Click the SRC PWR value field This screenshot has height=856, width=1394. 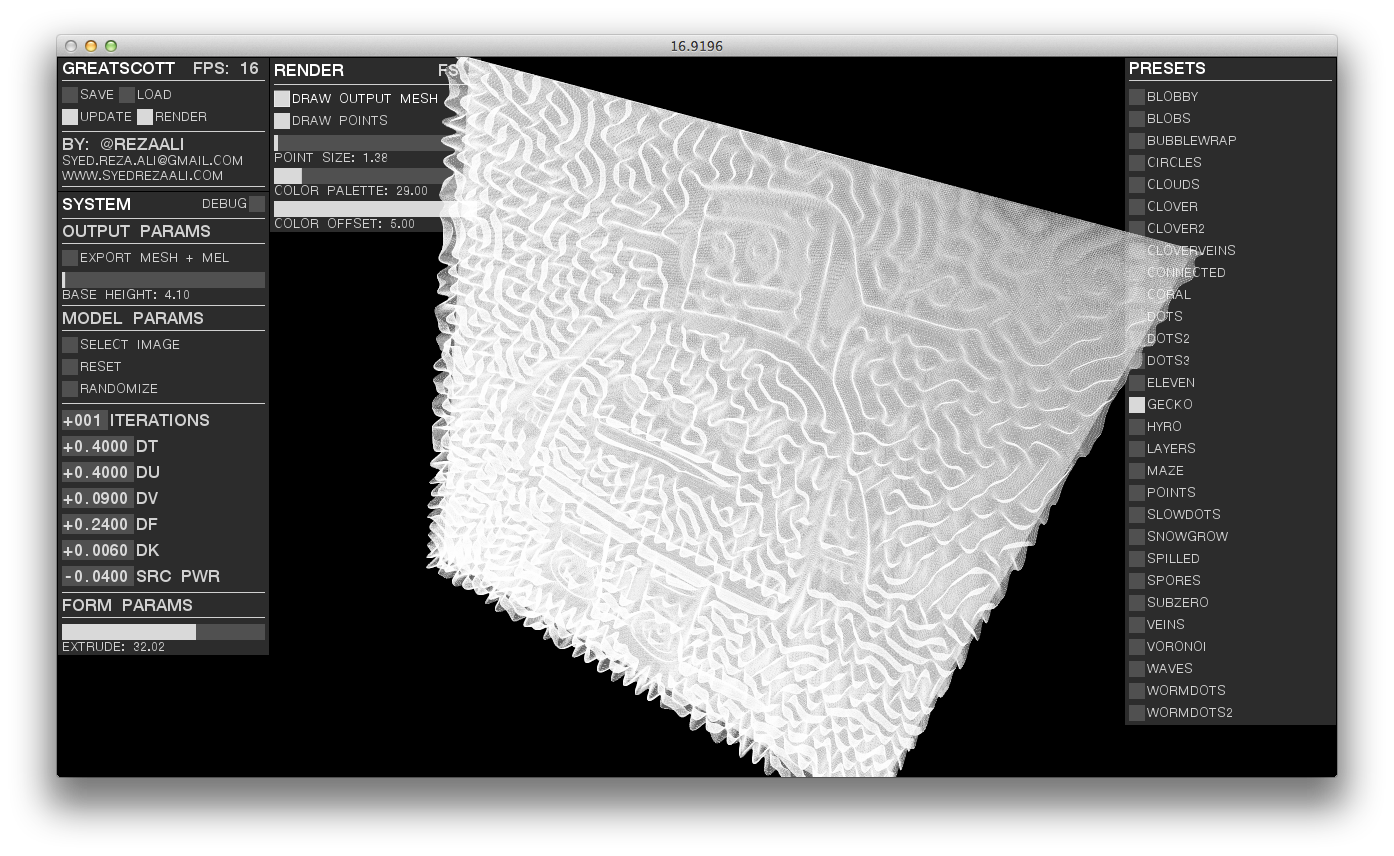pyautogui.click(x=95, y=576)
